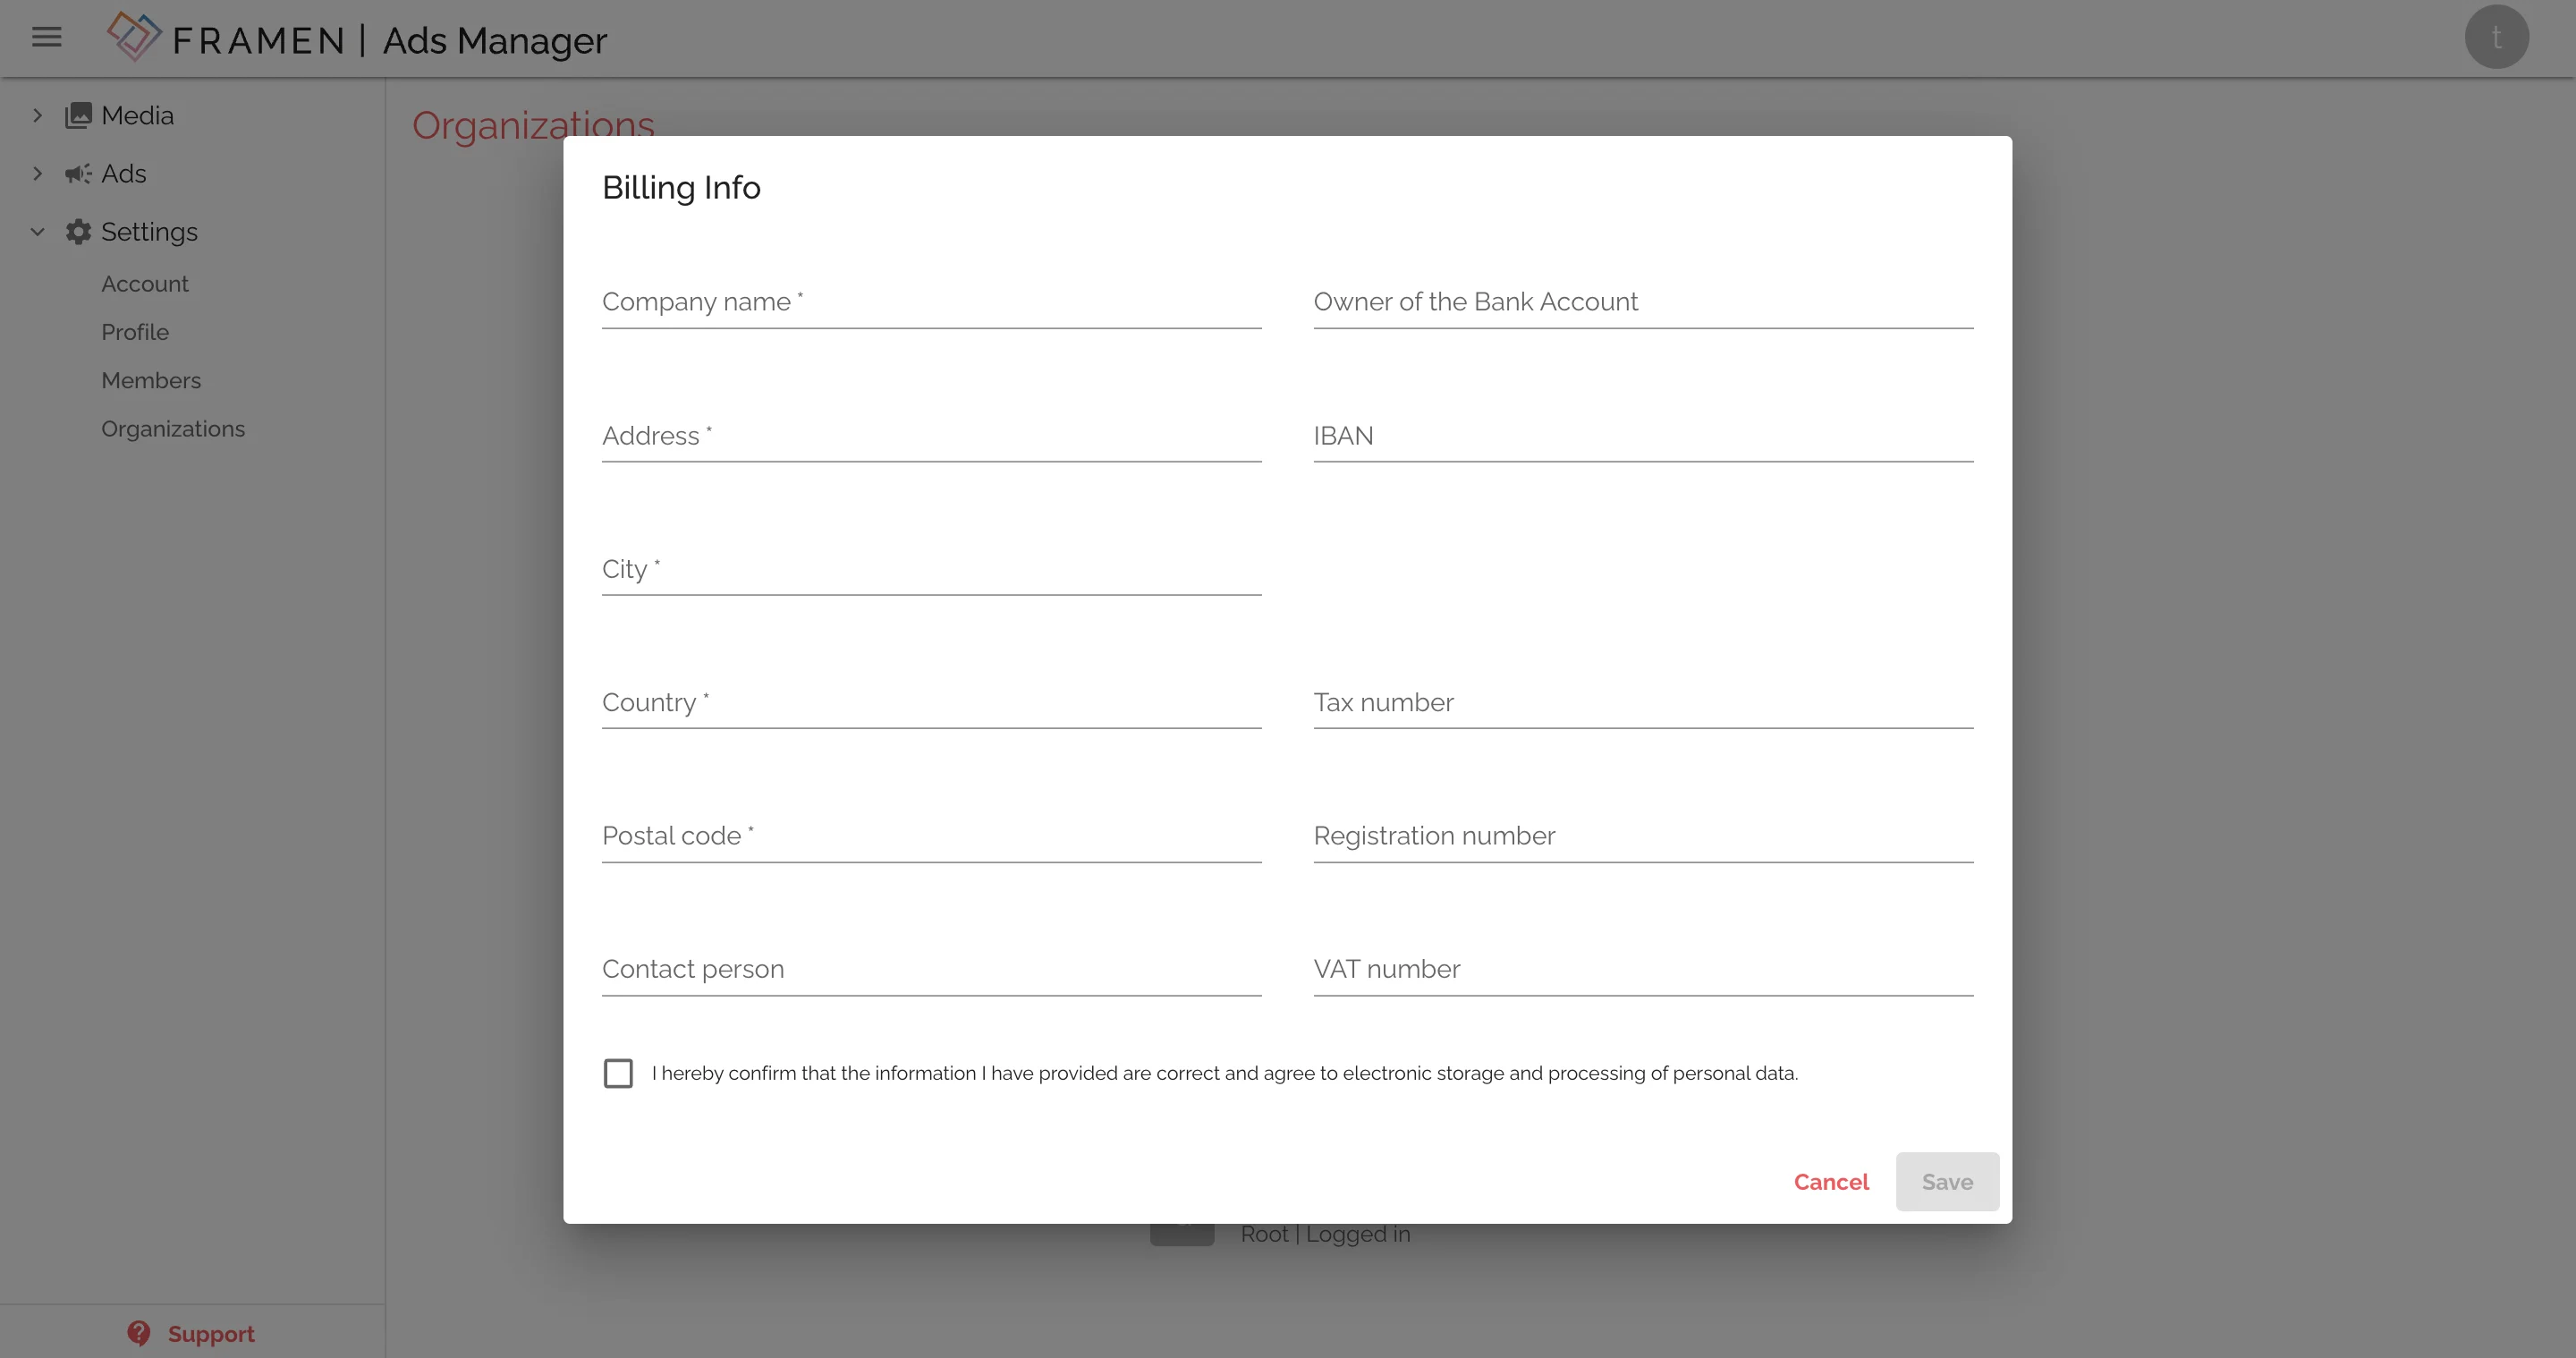
Task: Check the data confirmation checkbox
Action: pos(618,1073)
